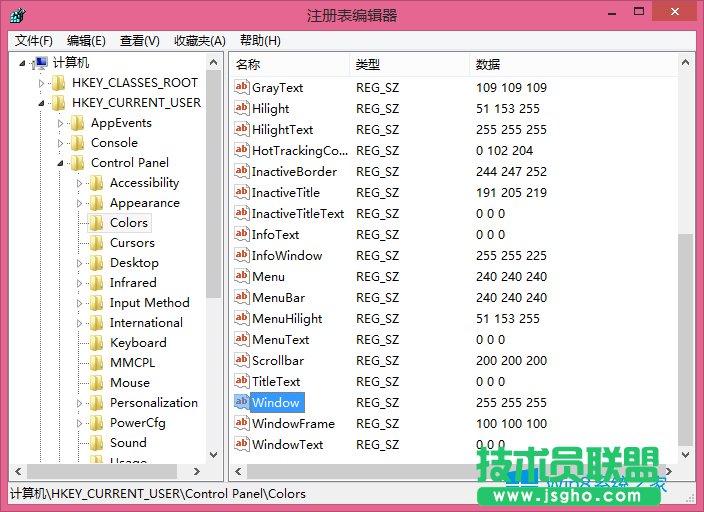Click the TitleText string icon

tap(242, 381)
